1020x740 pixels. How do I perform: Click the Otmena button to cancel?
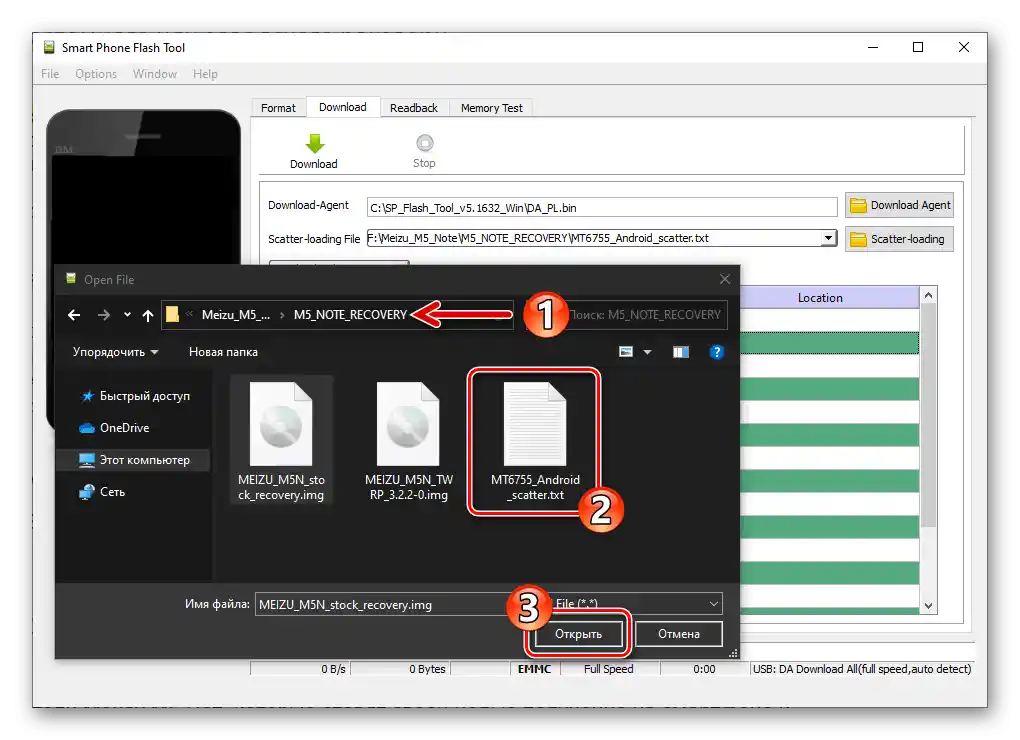[679, 633]
